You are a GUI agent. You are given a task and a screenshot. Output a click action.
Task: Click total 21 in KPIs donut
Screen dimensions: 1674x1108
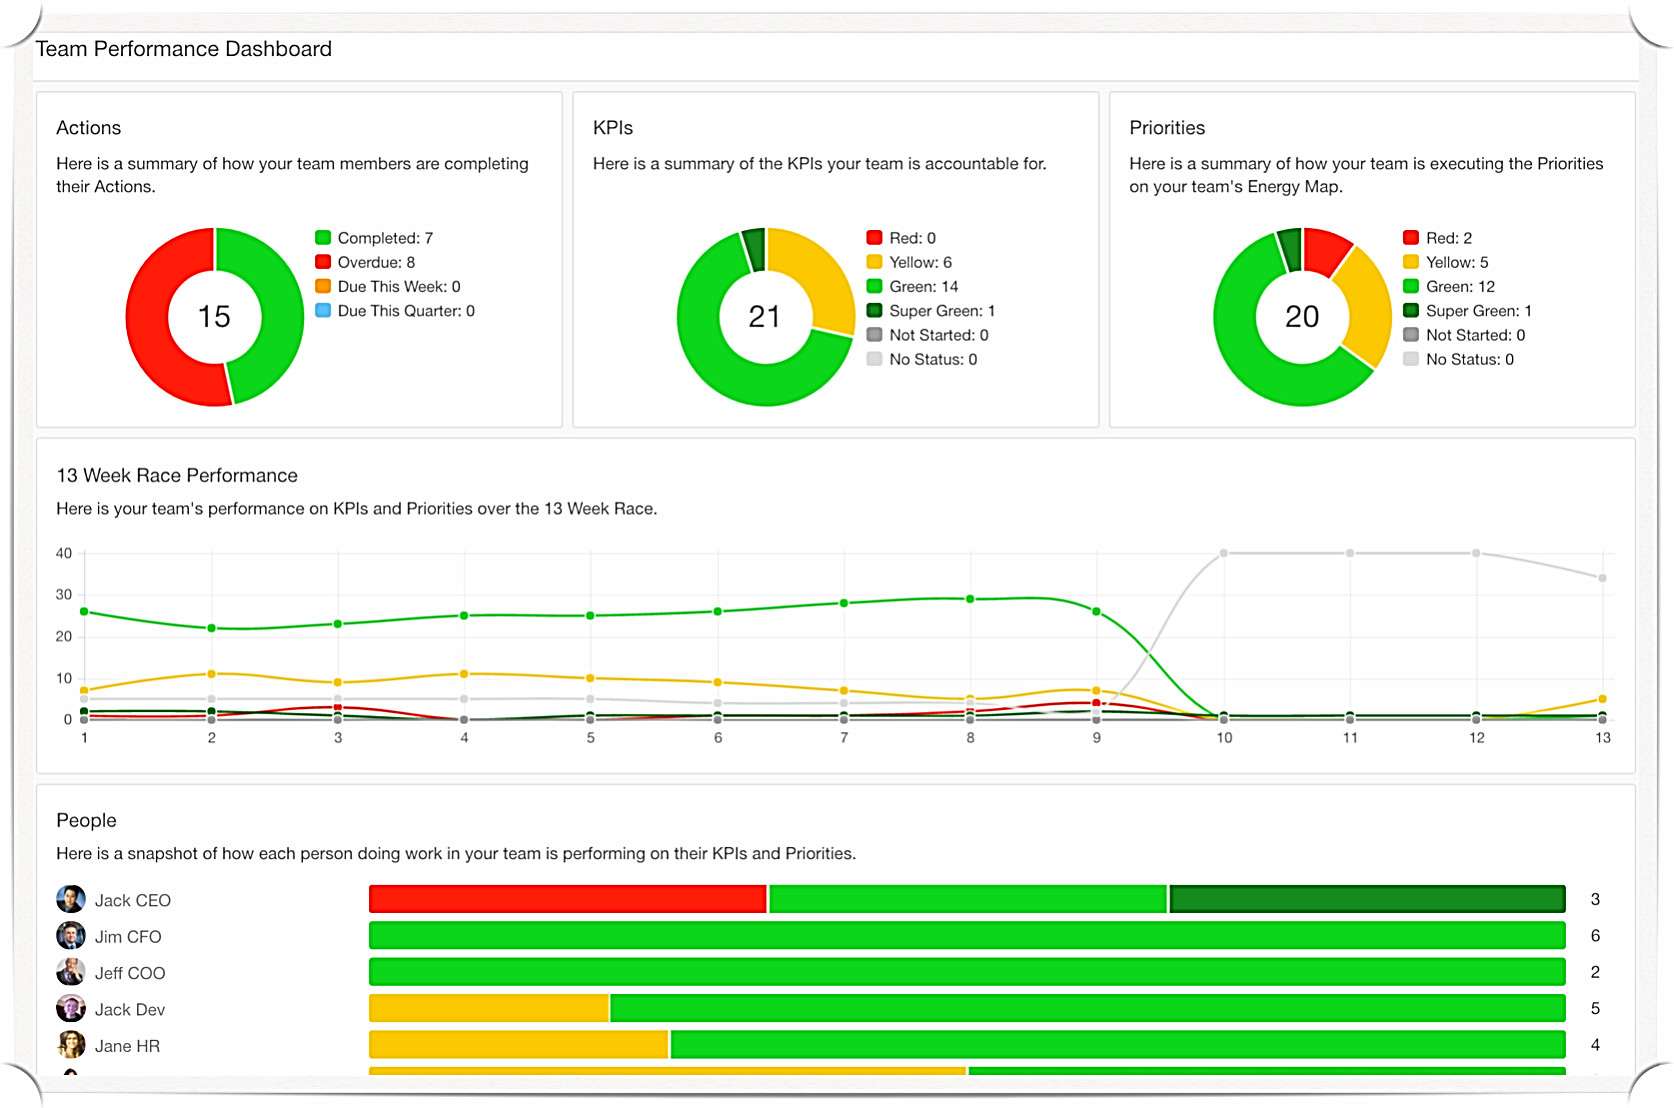coord(765,317)
